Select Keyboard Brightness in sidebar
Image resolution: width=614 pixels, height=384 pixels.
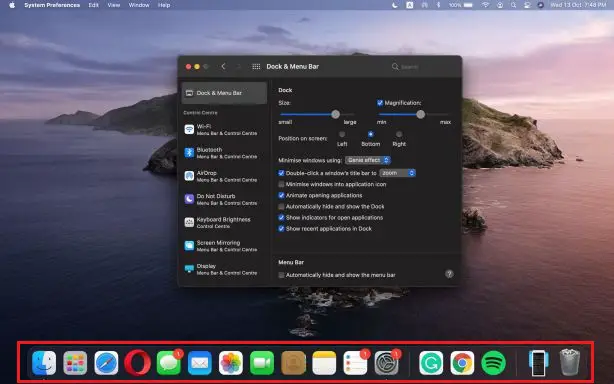[224, 223]
